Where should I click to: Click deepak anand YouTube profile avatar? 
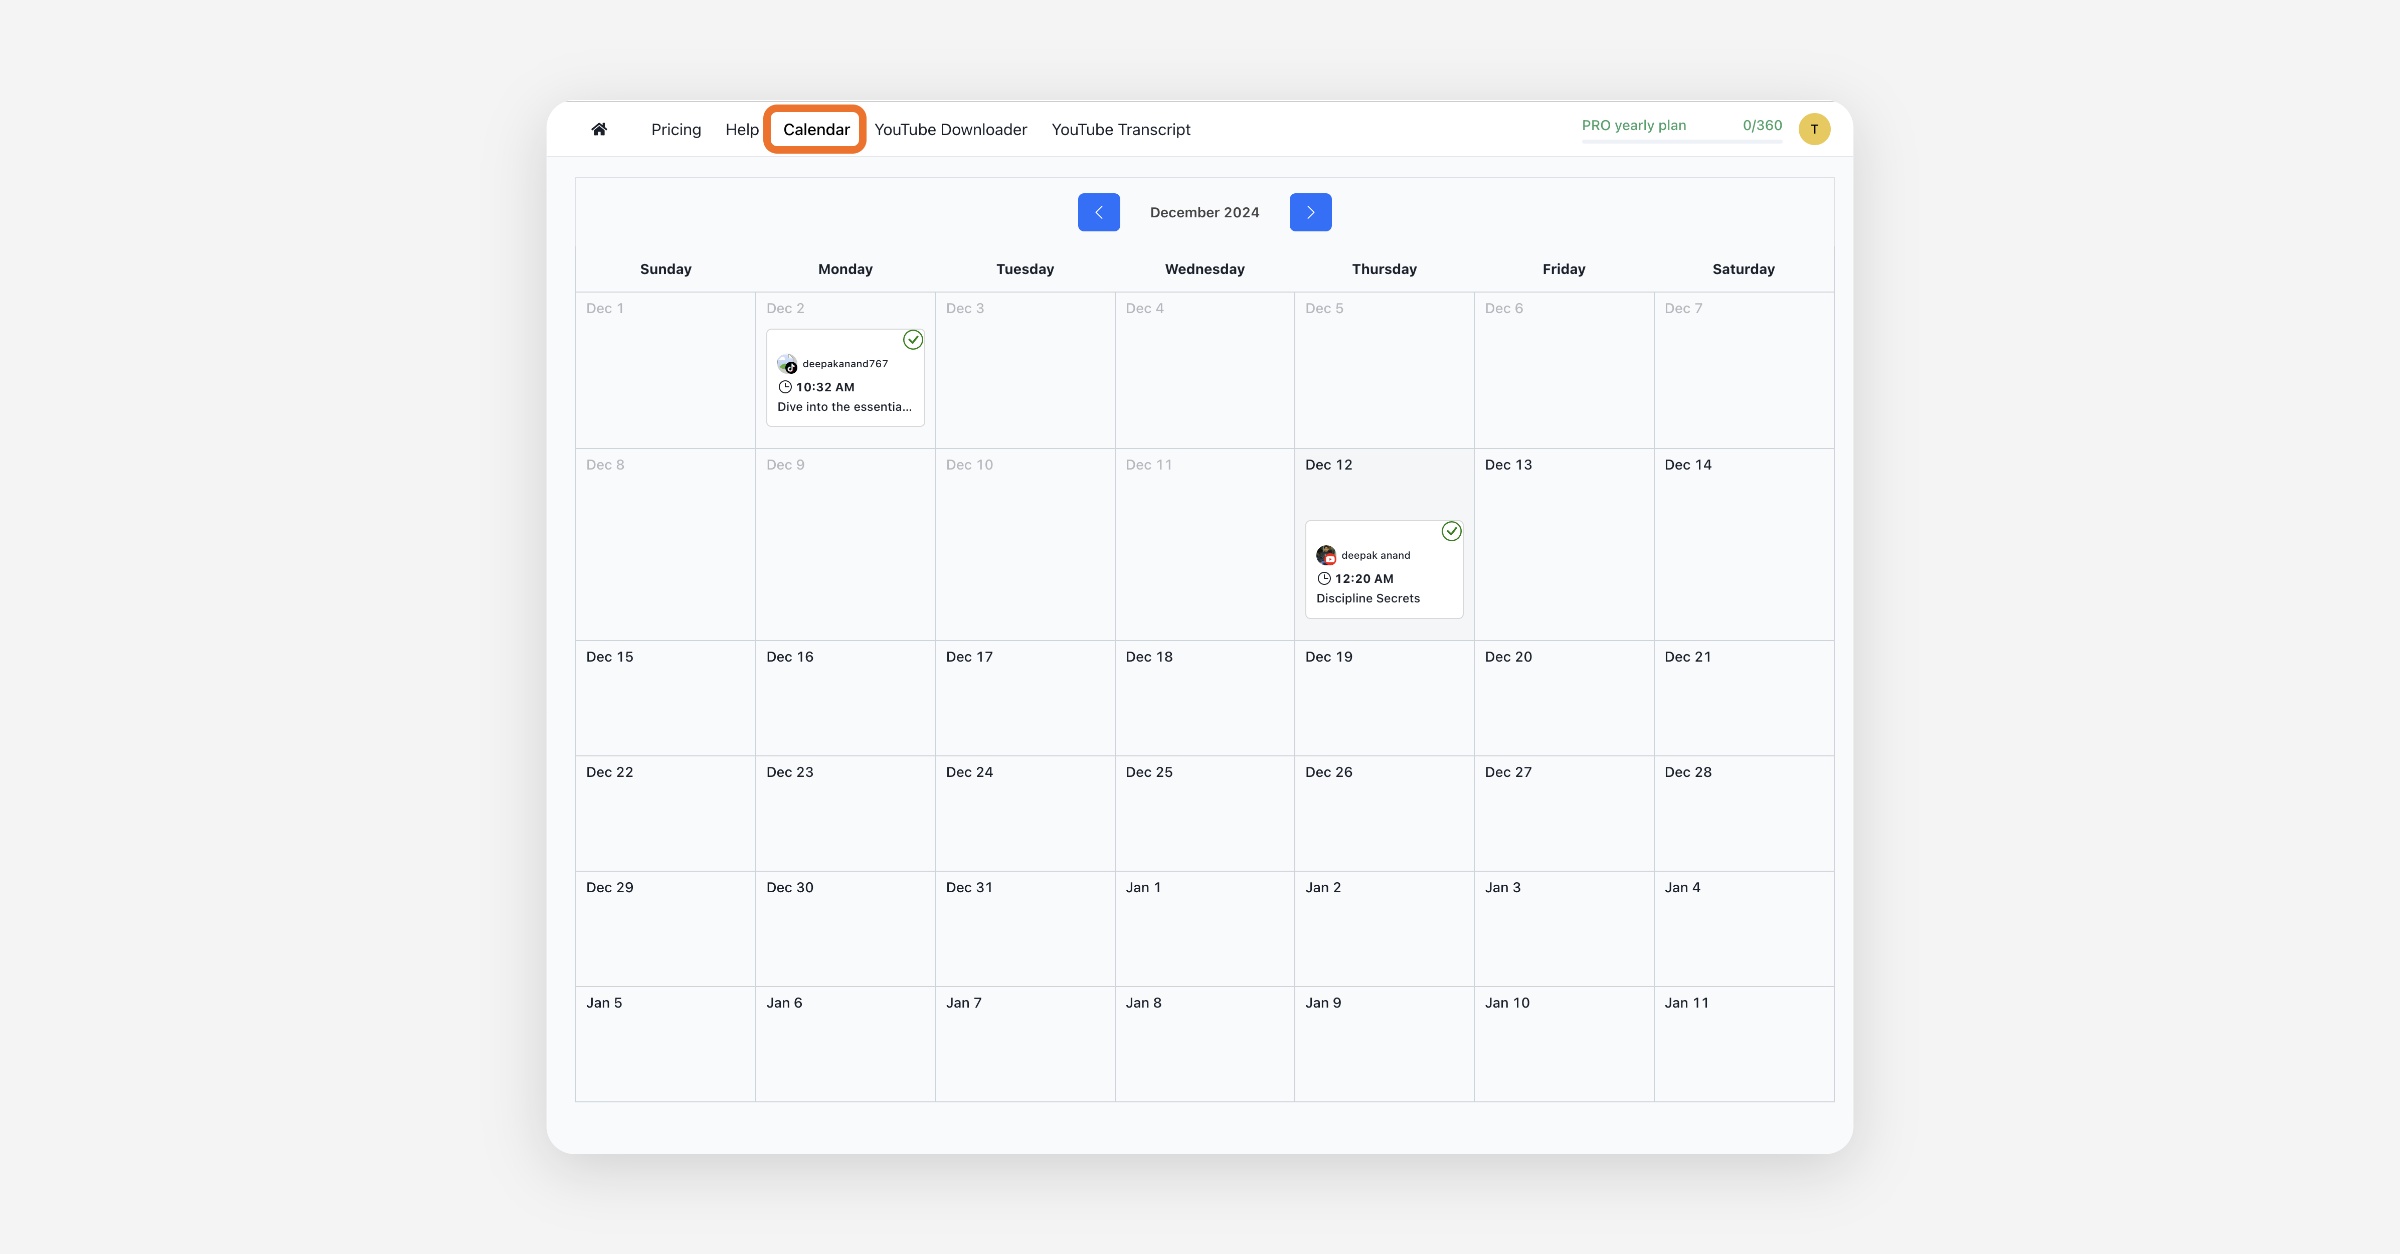[x=1326, y=555]
